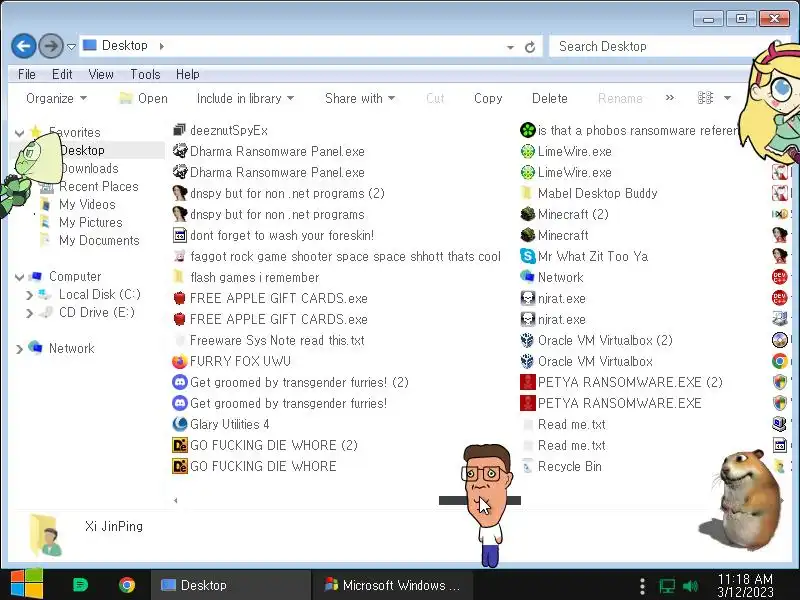Select My Pictures in navigation pane
This screenshot has height=600, width=800.
[x=91, y=222]
